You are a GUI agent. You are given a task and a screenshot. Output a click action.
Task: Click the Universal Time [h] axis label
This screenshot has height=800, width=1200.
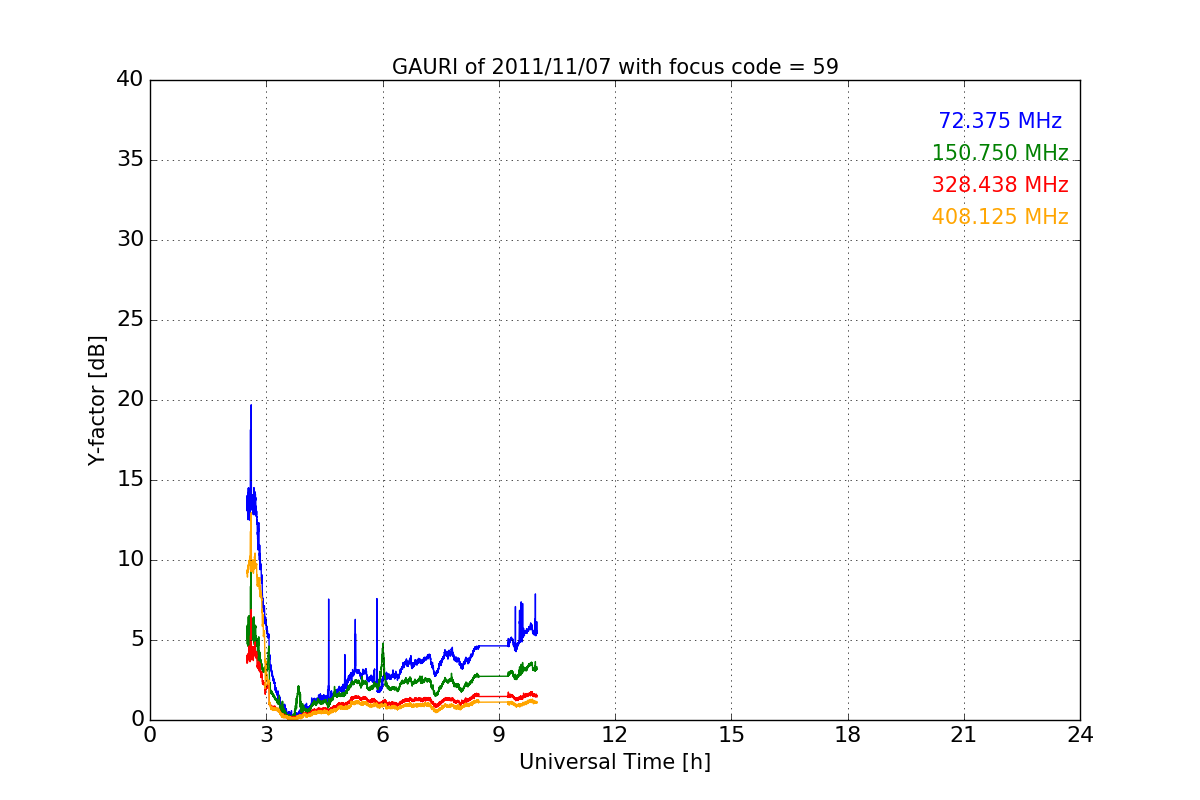[615, 762]
